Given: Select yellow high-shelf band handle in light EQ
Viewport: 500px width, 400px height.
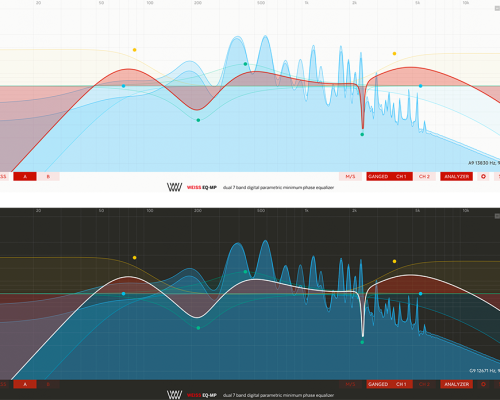Looking at the screenshot, I should click(394, 54).
